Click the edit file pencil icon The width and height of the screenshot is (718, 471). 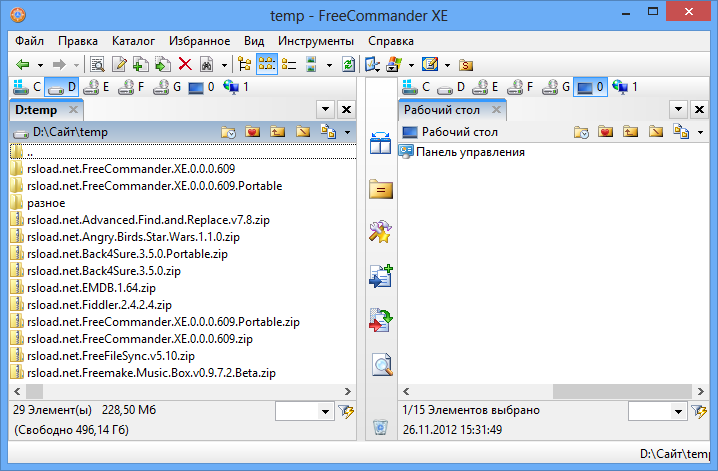tap(119, 65)
